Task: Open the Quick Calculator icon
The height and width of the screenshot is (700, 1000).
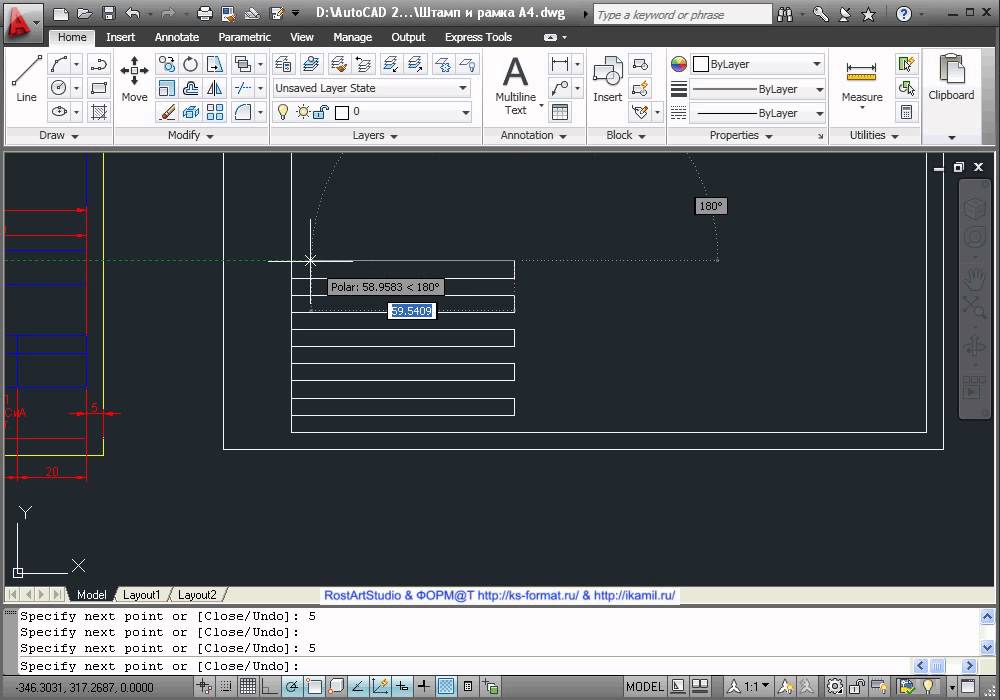Action: (906, 112)
